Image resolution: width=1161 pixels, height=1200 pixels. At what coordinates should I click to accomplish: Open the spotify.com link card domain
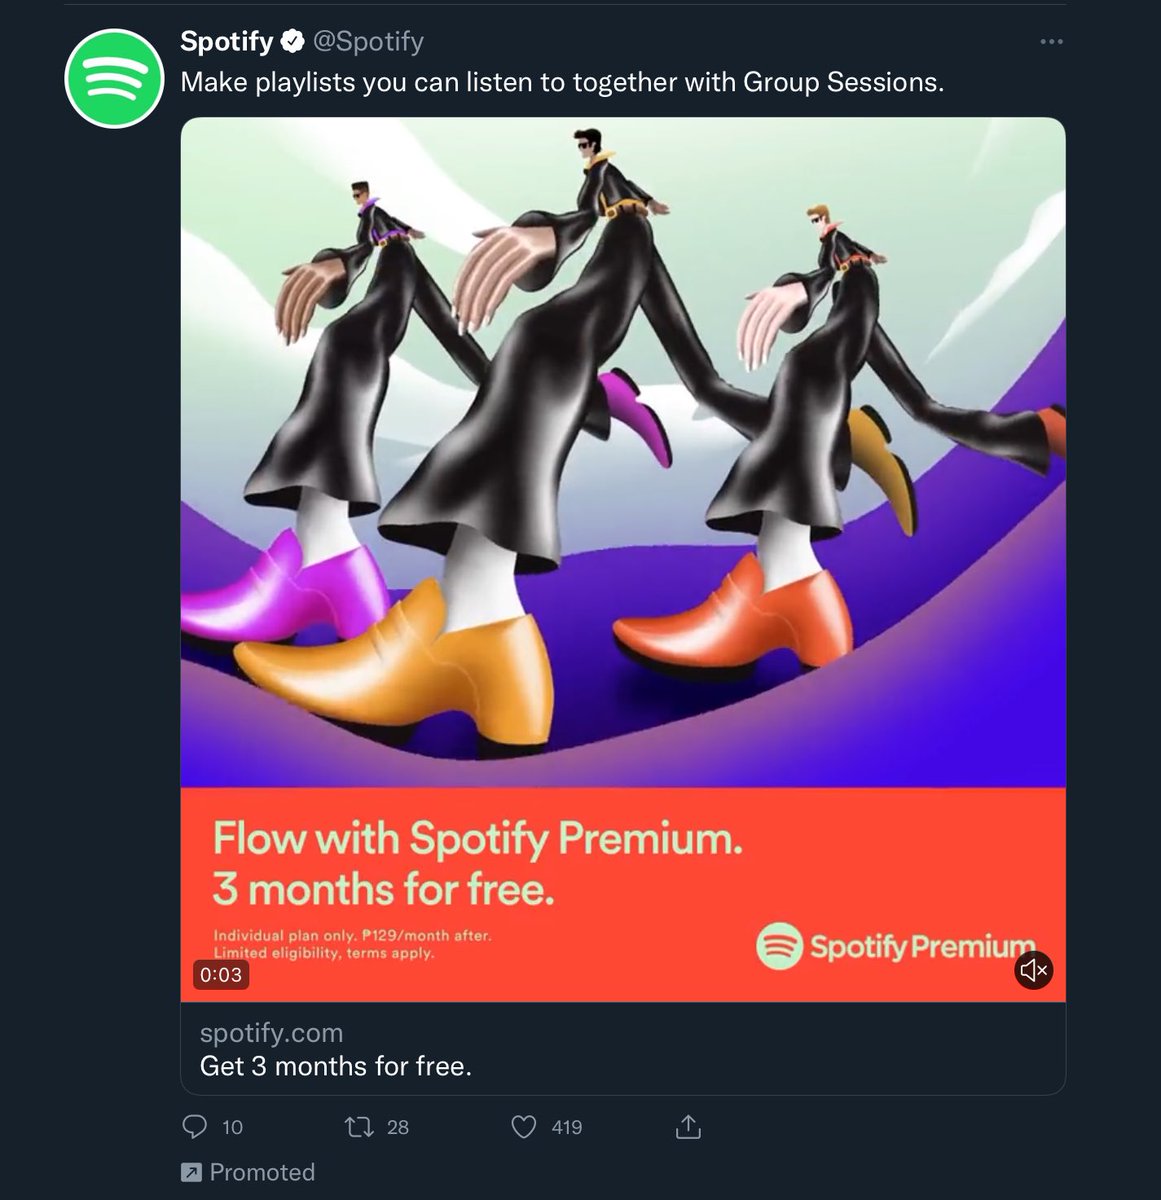tap(271, 1033)
